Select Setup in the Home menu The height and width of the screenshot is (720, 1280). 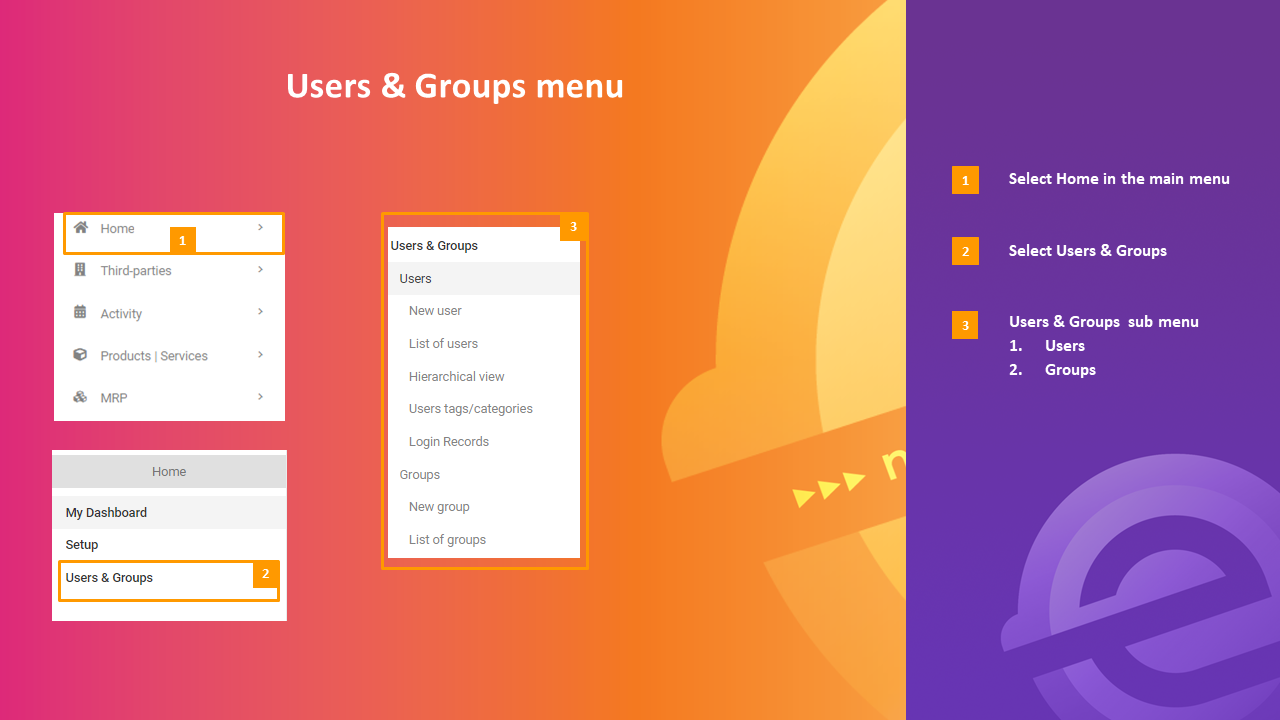coord(81,544)
